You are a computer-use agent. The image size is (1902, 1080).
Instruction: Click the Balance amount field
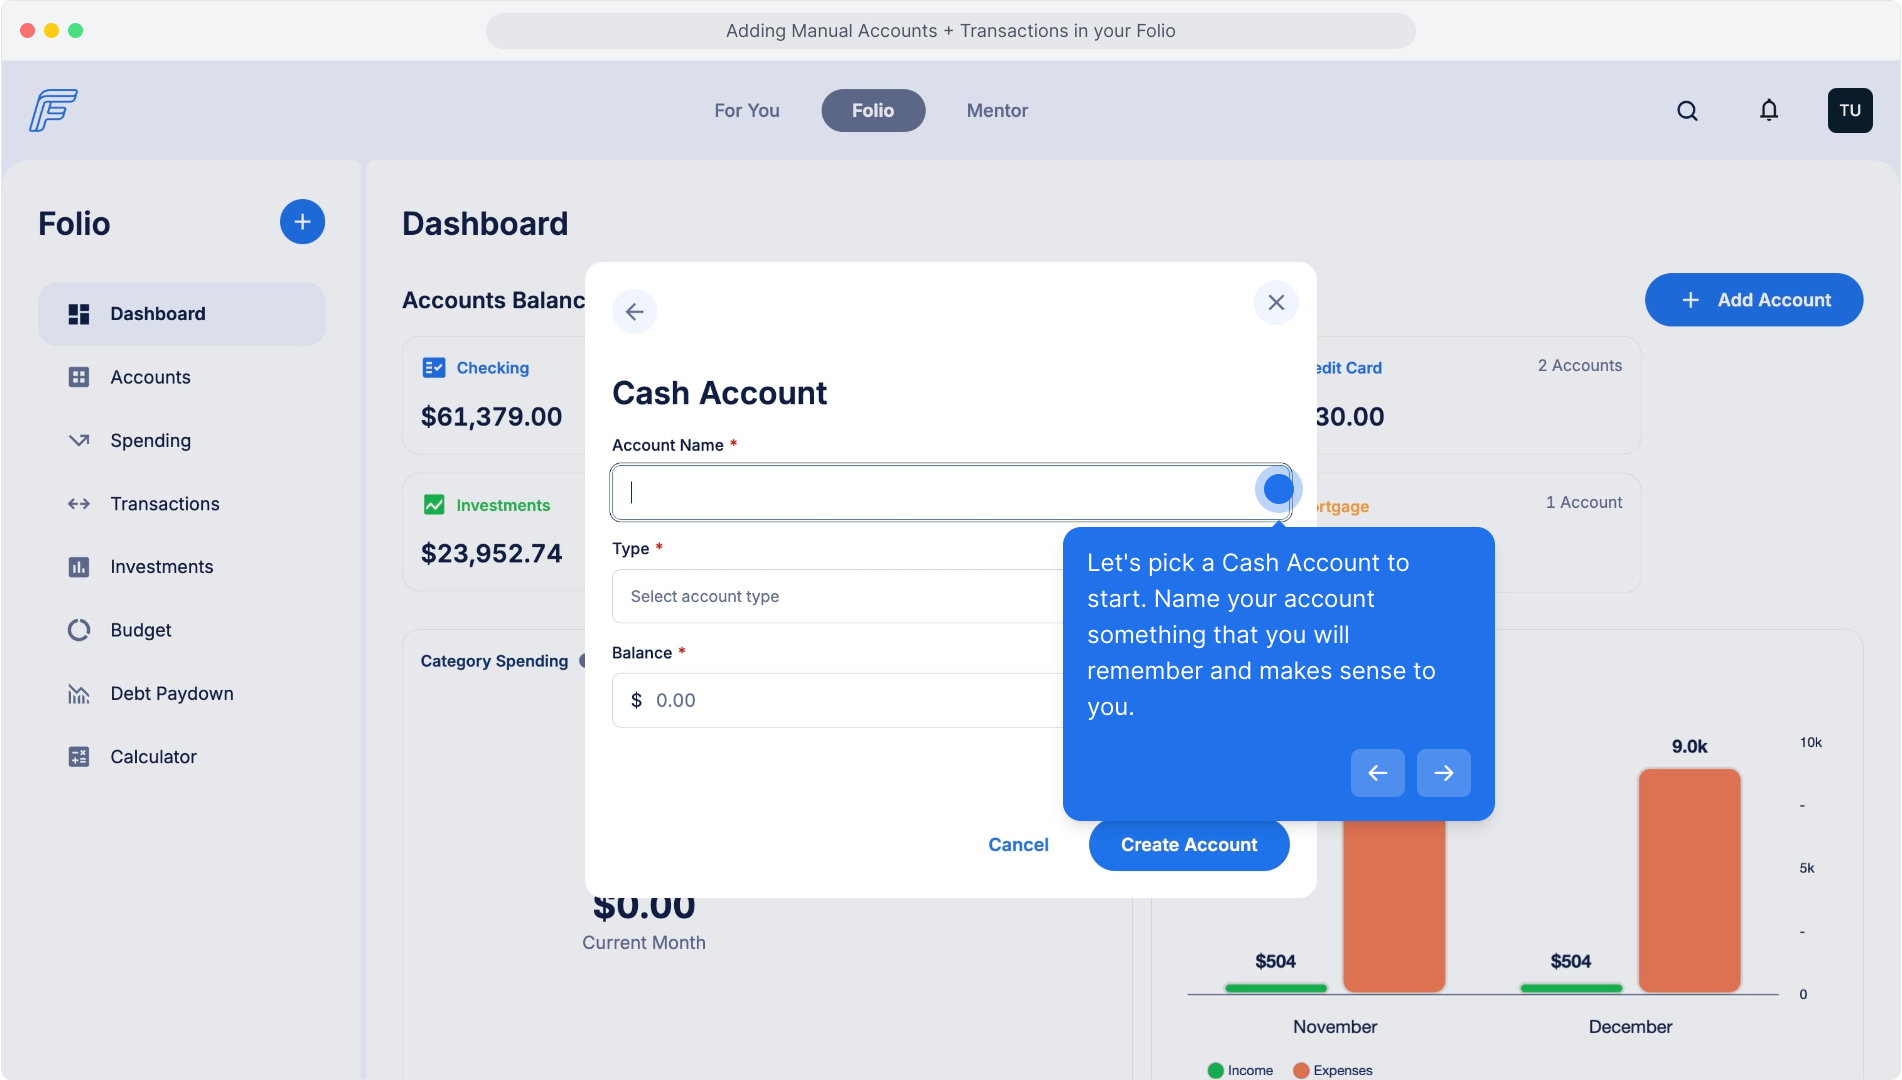coord(838,700)
